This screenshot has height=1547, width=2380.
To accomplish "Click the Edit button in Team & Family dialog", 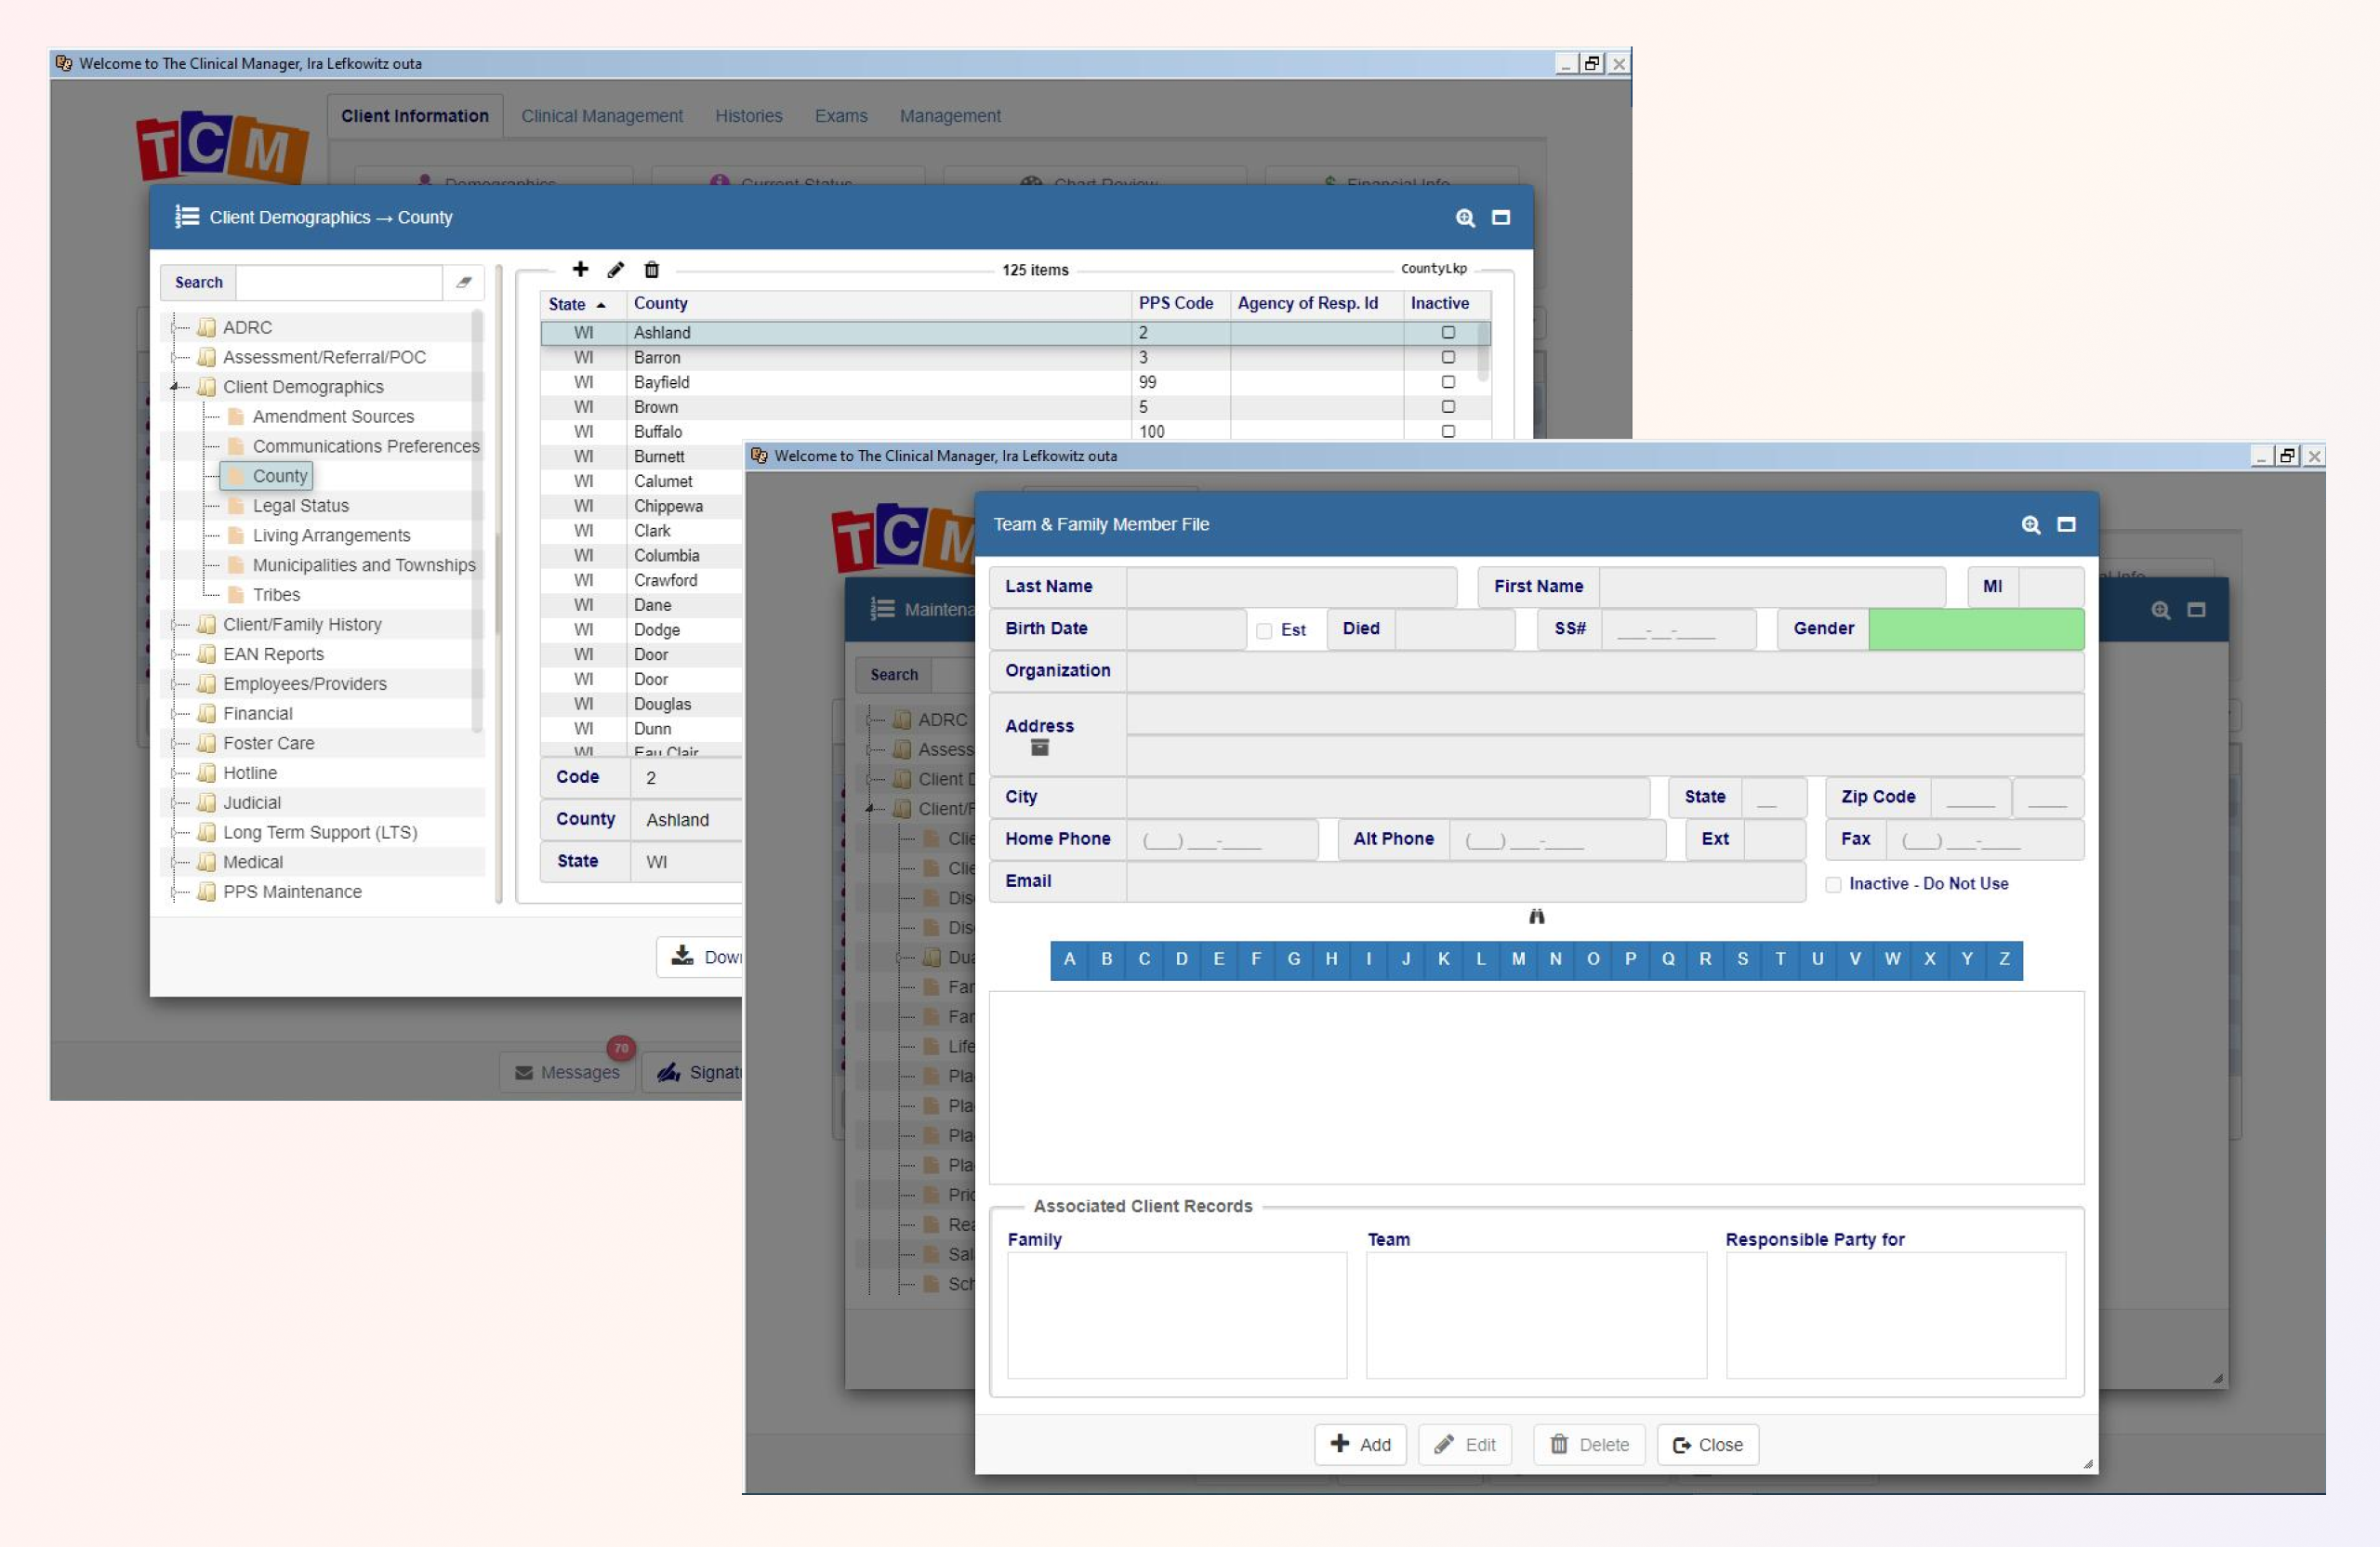I will (x=1465, y=1445).
